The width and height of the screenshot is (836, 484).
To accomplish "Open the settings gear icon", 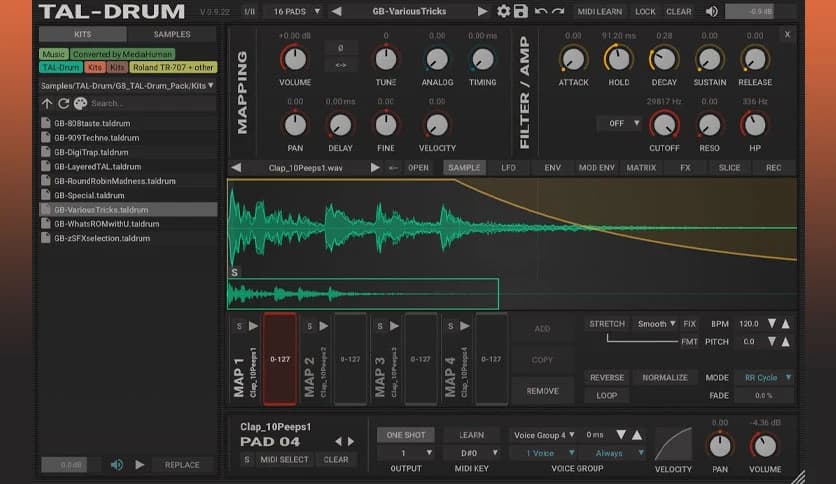I will pos(503,11).
